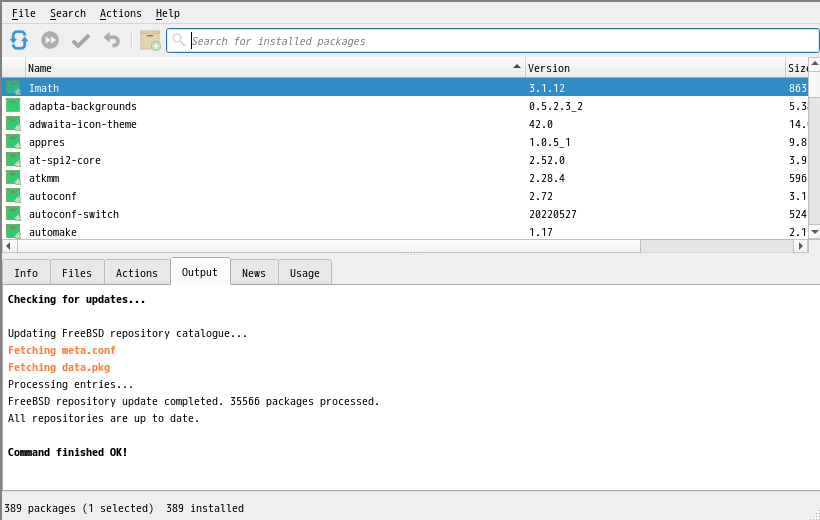Screen dimensions: 820x520
Task: Focus the search for installed packages field
Action: point(500,41)
